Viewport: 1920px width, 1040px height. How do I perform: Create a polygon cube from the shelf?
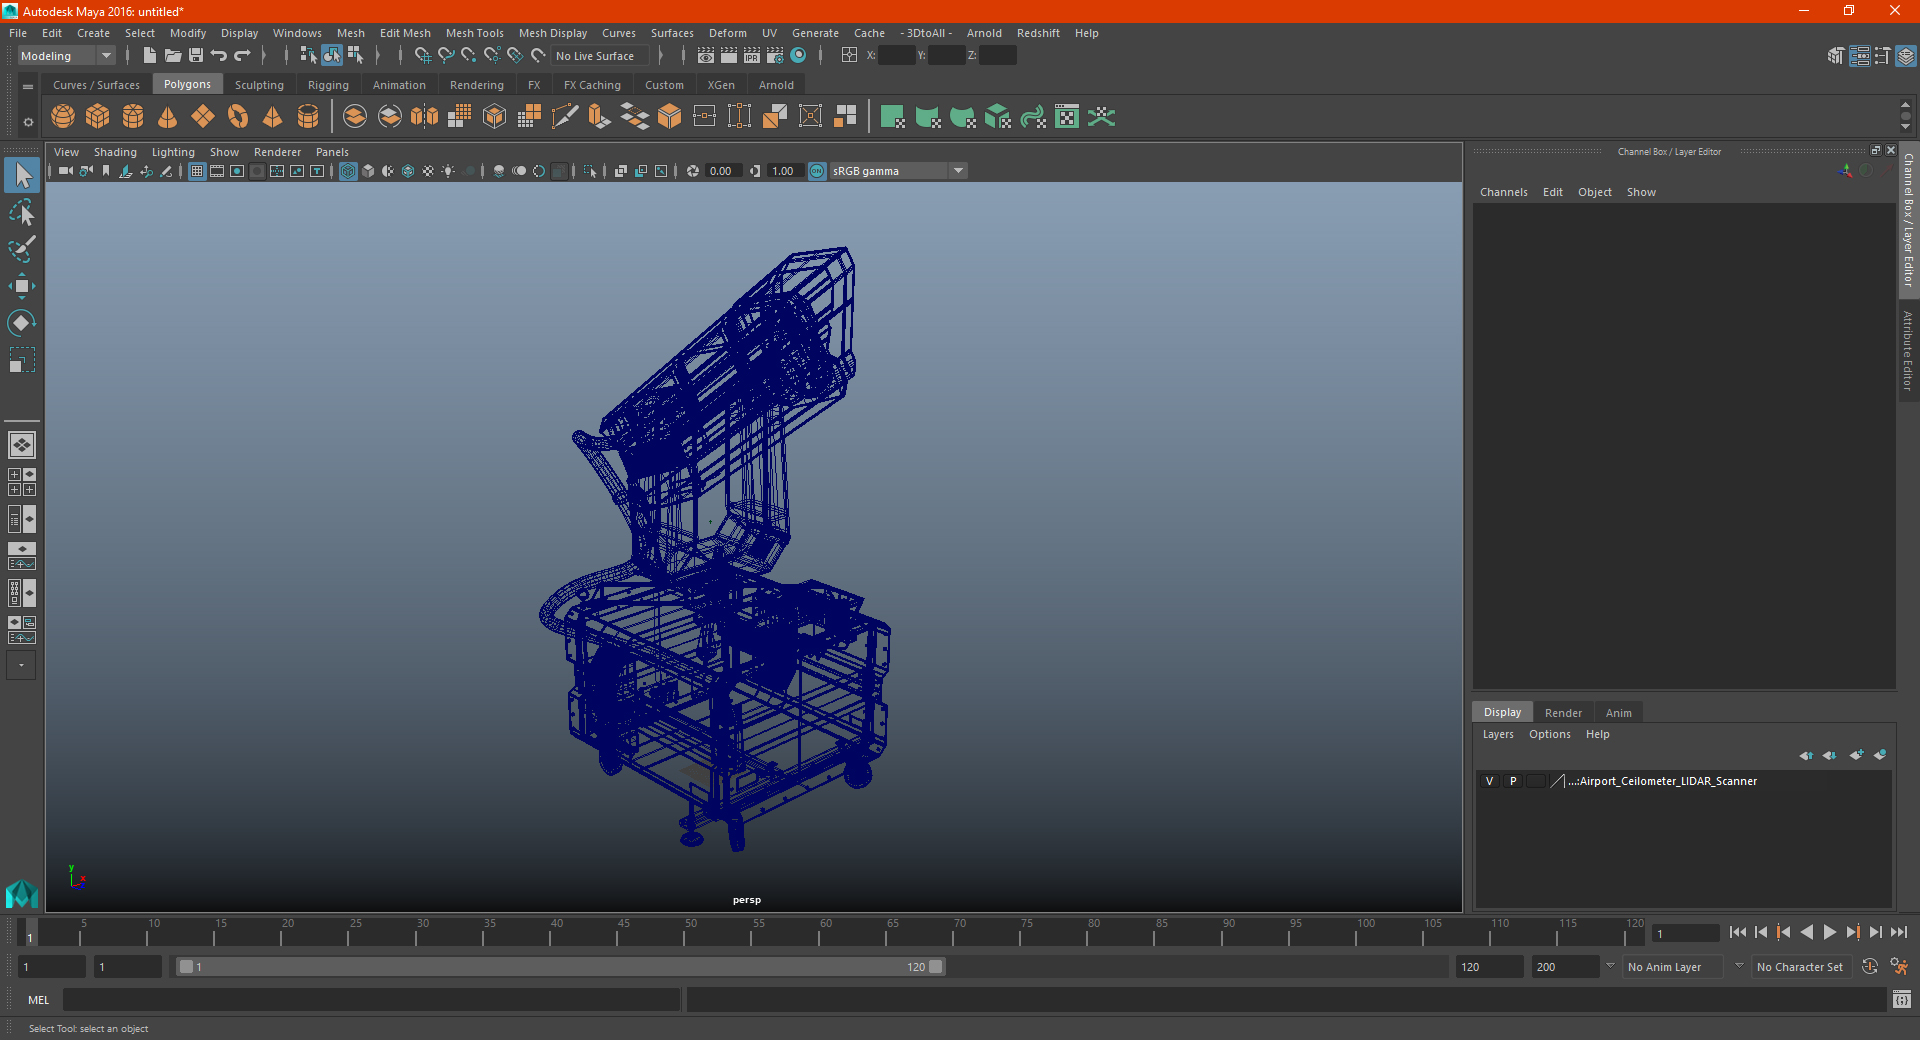click(98, 117)
